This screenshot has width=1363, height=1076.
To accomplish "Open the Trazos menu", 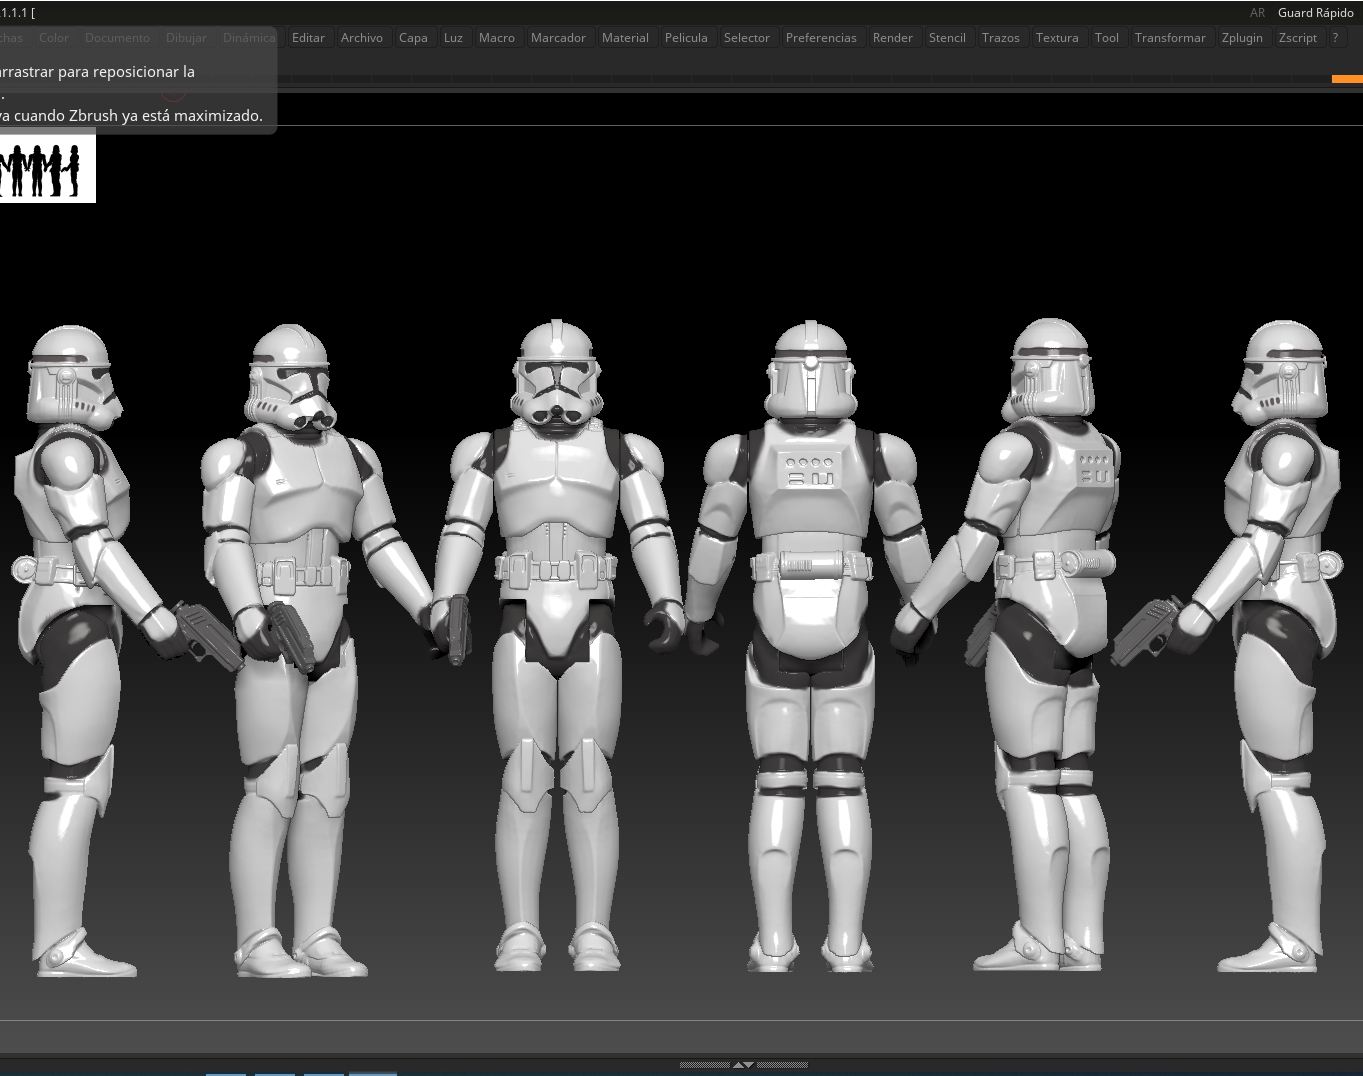I will tap(1000, 38).
